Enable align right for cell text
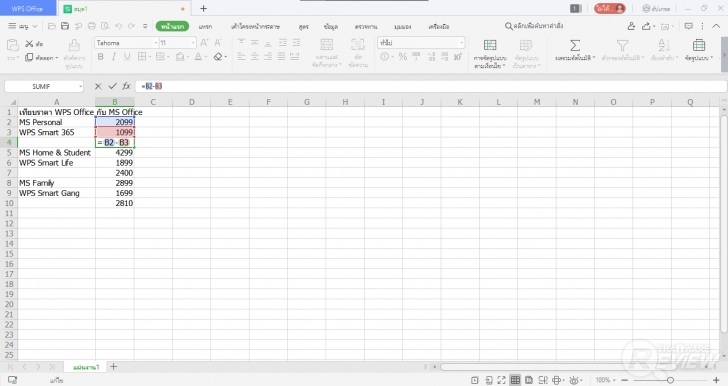This screenshot has height=386, width=728. click(x=268, y=57)
